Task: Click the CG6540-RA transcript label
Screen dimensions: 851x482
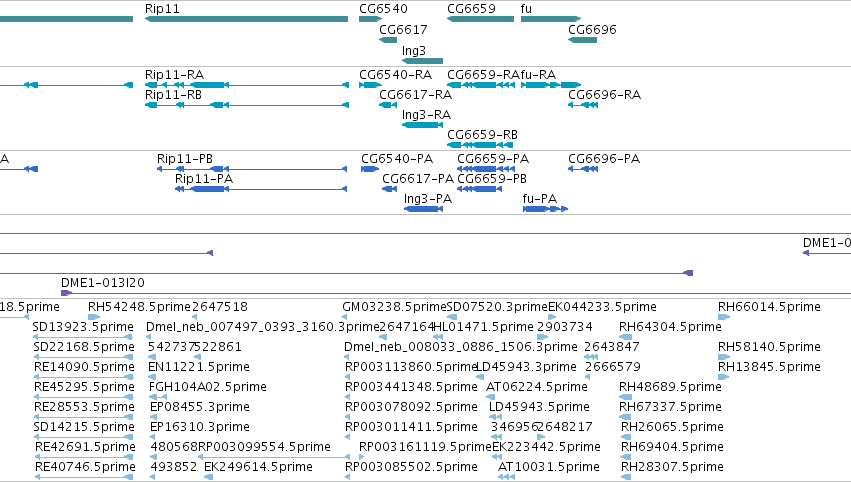Action: [x=396, y=74]
